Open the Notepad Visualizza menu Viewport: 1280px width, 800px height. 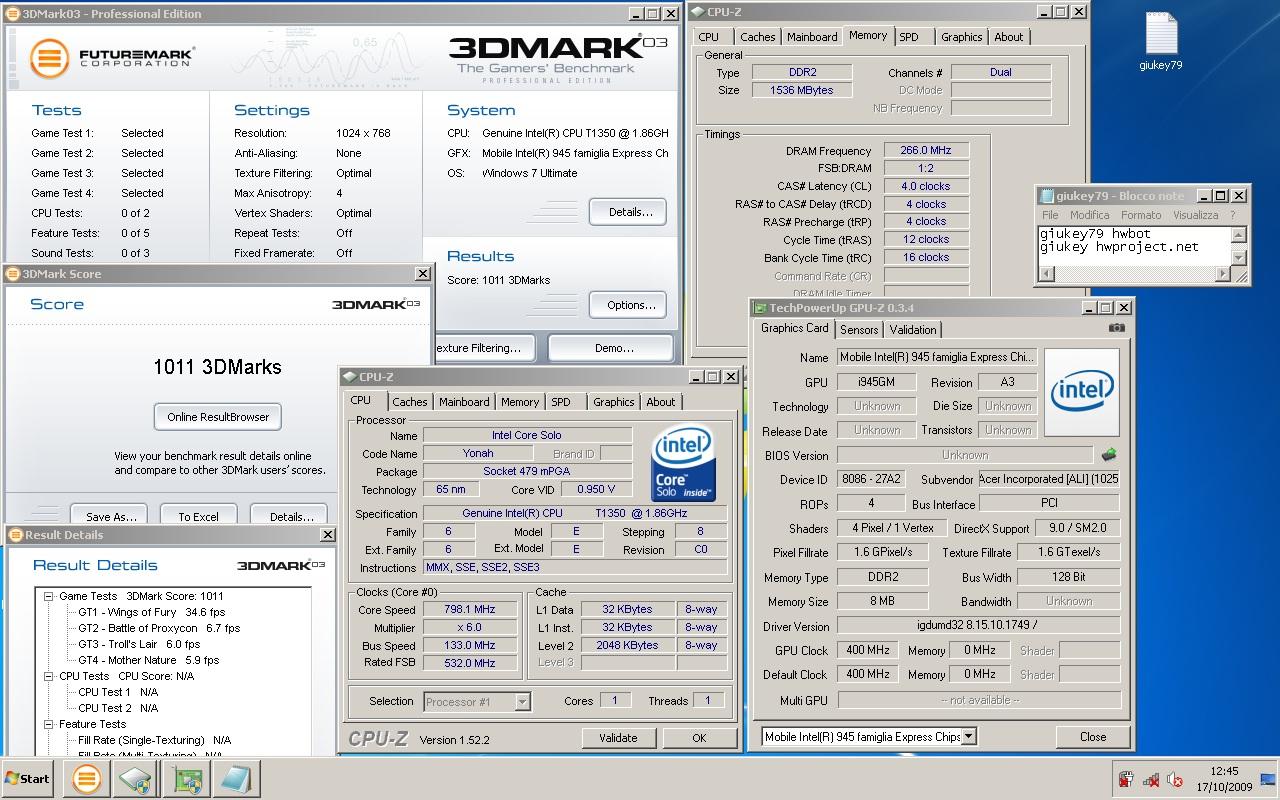pos(1195,215)
